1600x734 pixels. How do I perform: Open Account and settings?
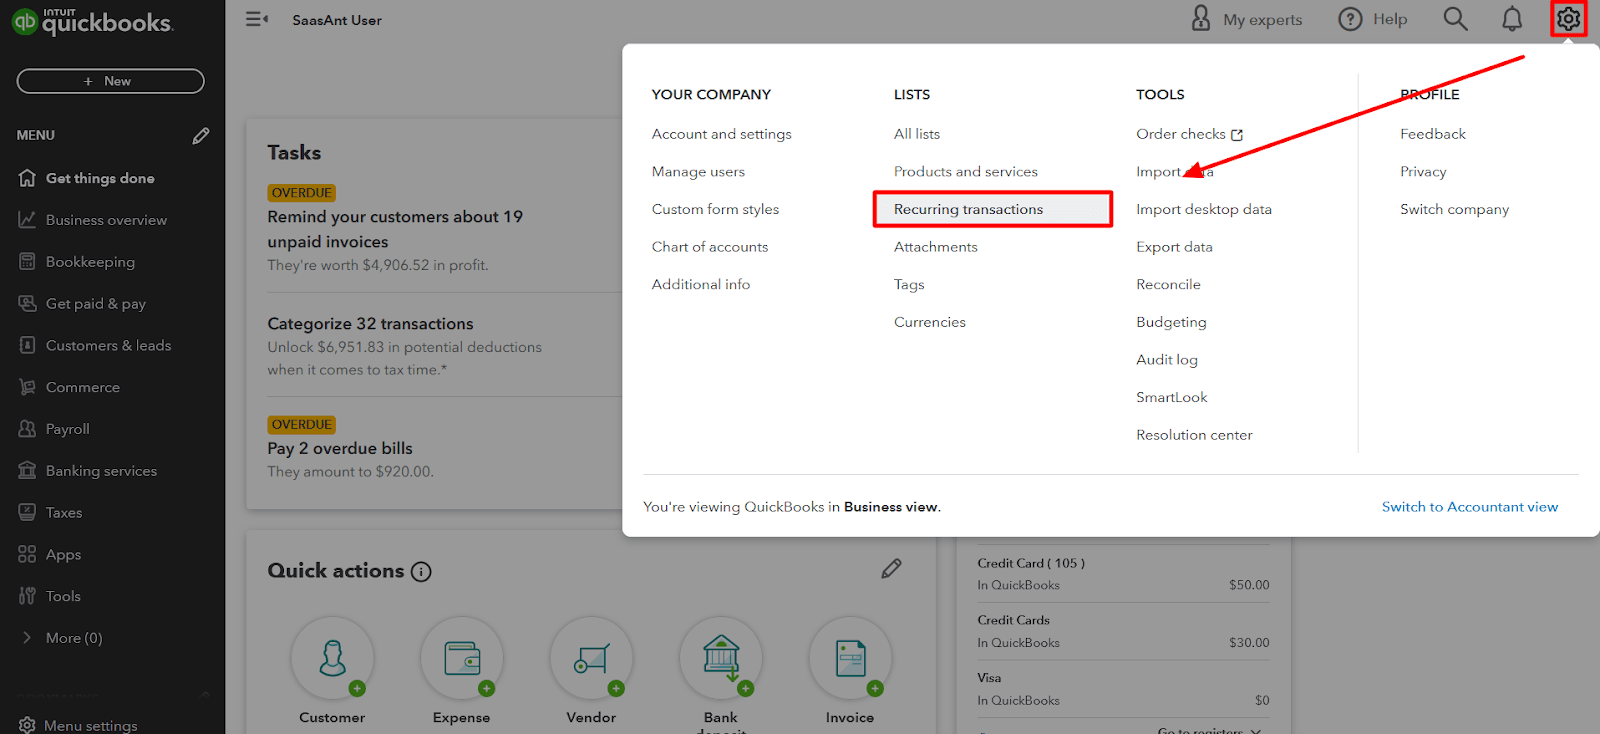pyautogui.click(x=721, y=134)
